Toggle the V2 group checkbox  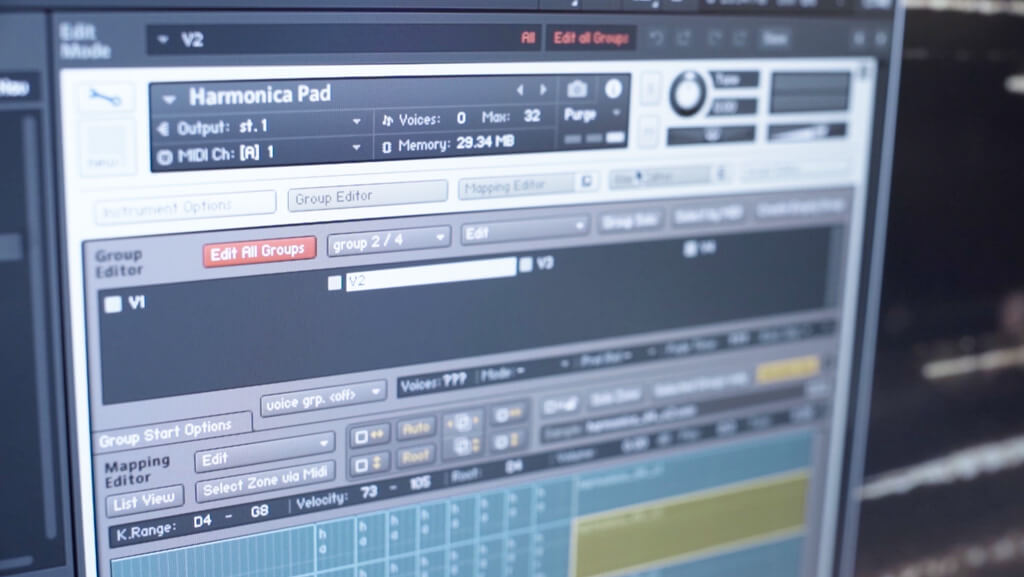[x=334, y=283]
